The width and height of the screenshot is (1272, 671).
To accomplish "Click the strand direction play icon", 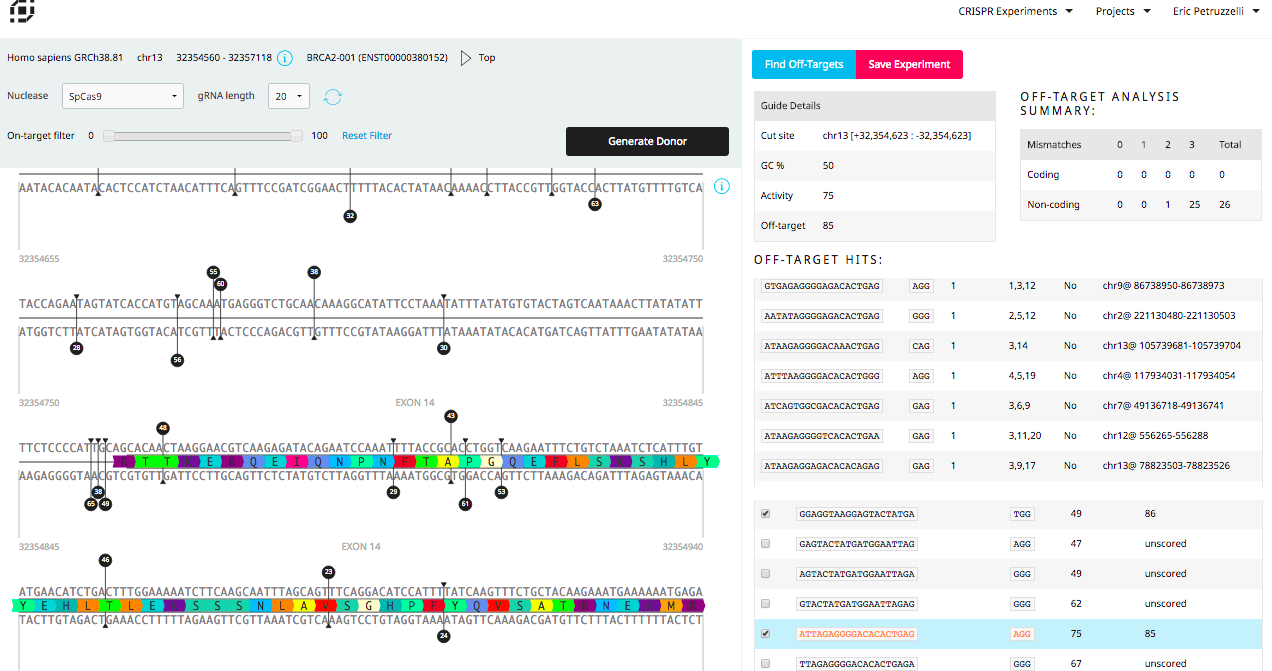I will click(465, 58).
